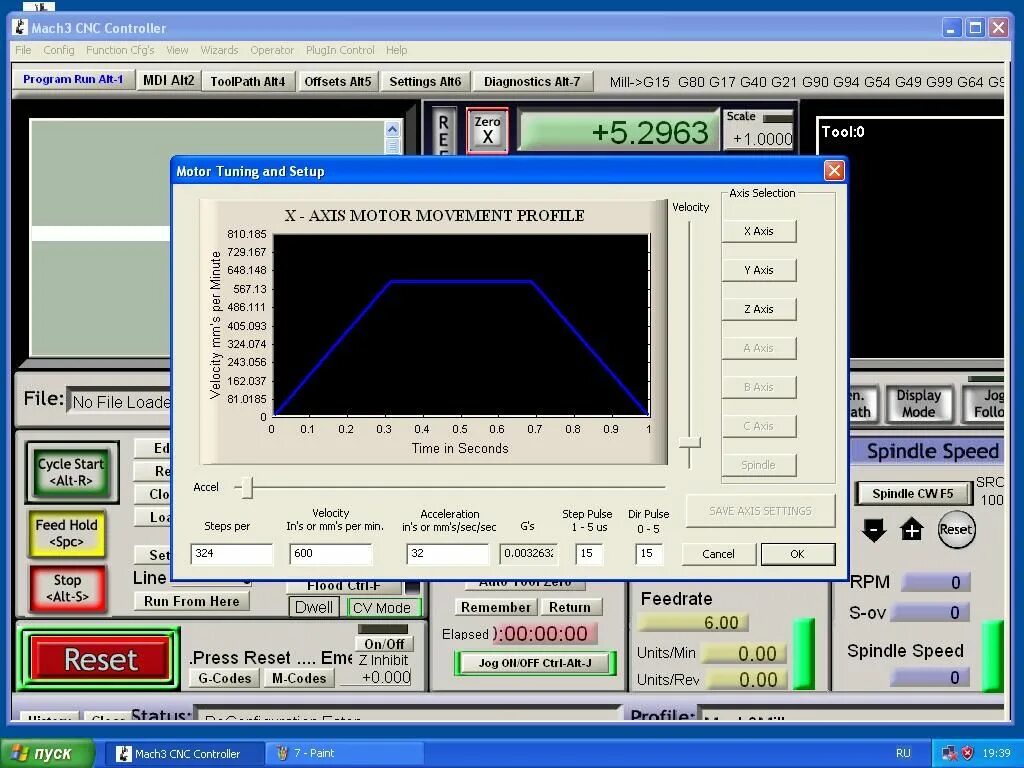Click the spindle speed increase arrow icon
This screenshot has width=1024, height=768.
(x=912, y=530)
